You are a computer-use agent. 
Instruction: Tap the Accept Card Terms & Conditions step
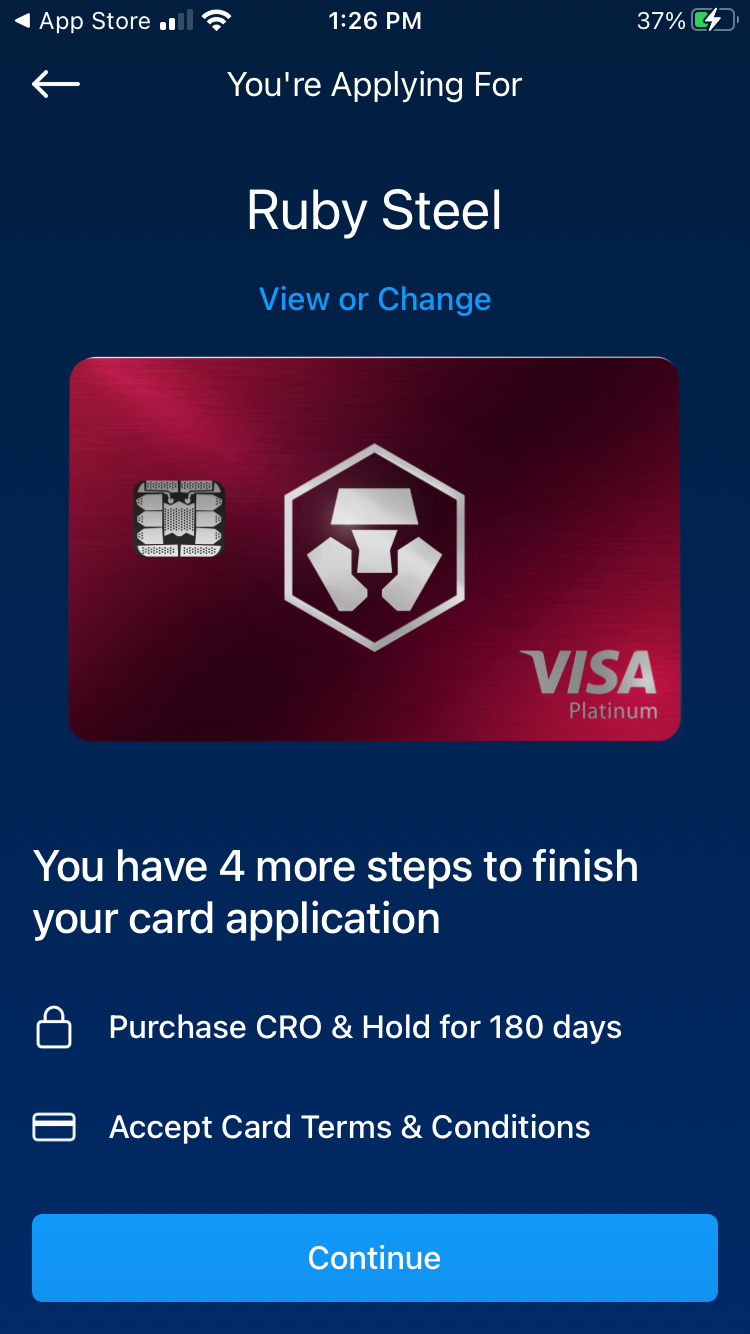pyautogui.click(x=350, y=1127)
